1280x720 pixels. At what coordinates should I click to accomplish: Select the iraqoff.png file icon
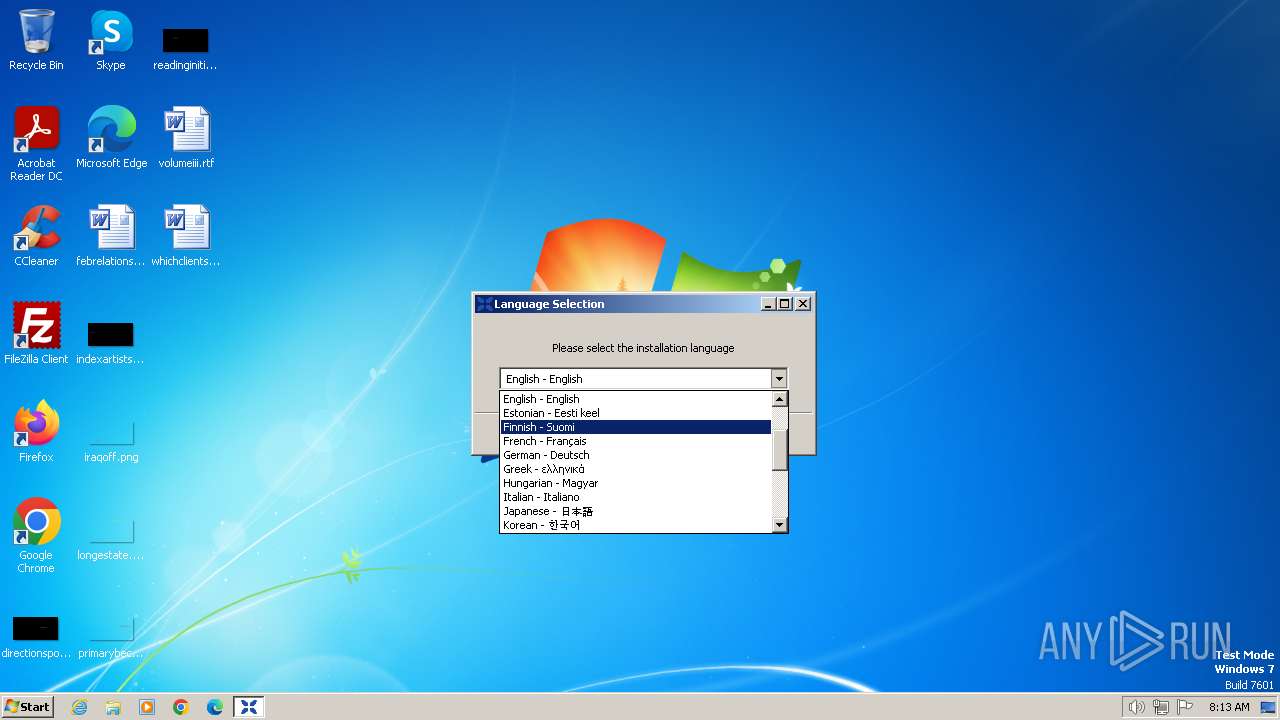click(111, 441)
